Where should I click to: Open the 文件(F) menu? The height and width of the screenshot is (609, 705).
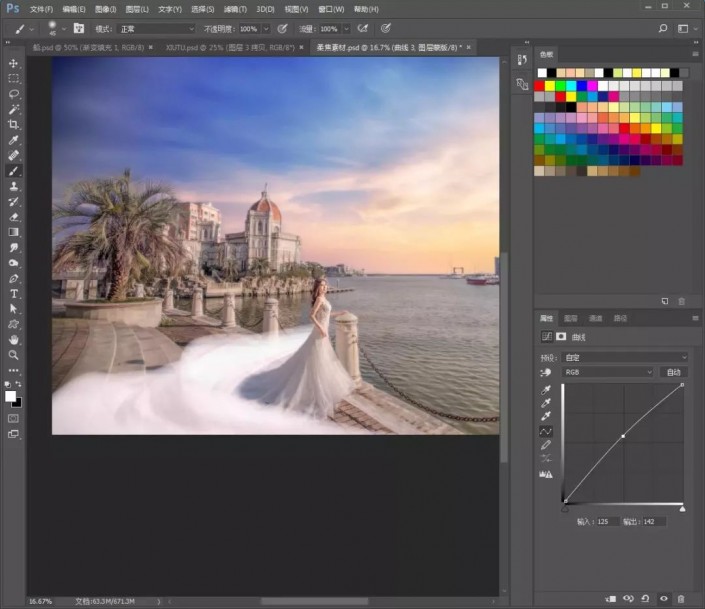tap(41, 9)
